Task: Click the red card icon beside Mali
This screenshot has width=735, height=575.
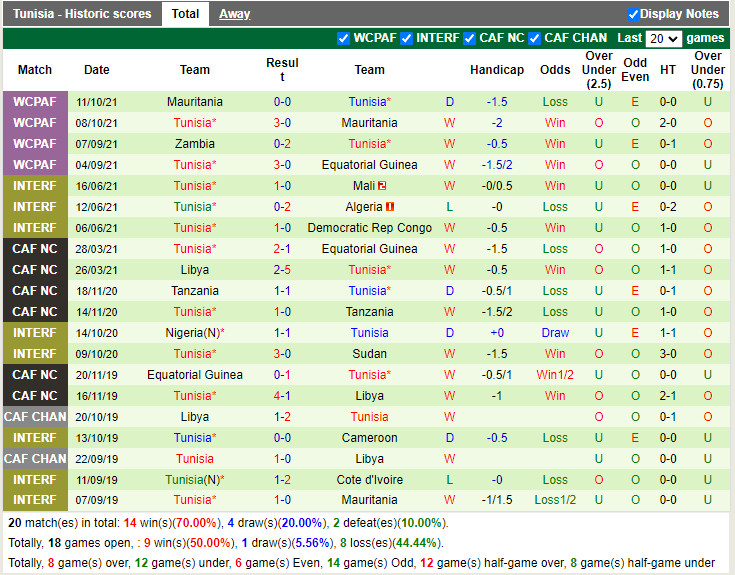Action: 382,186
